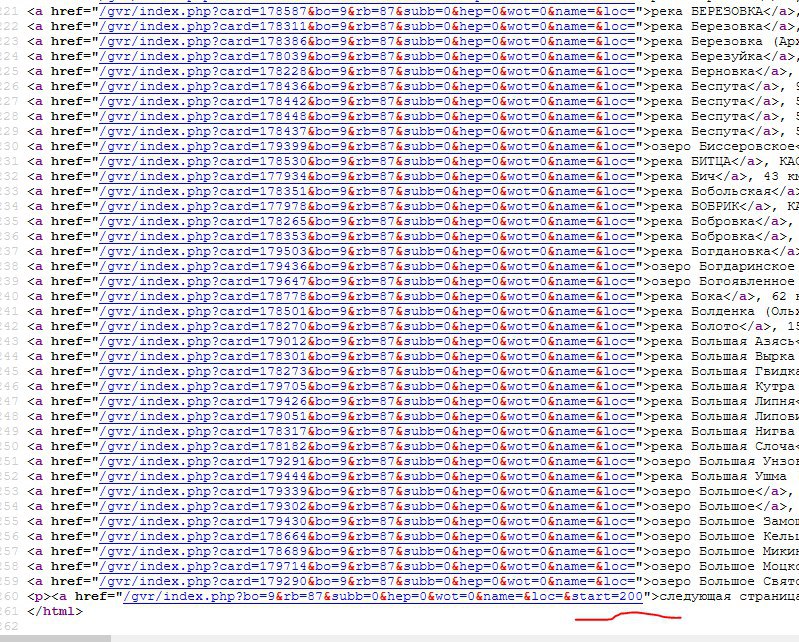Open the link with card=179705

[x=367, y=386]
